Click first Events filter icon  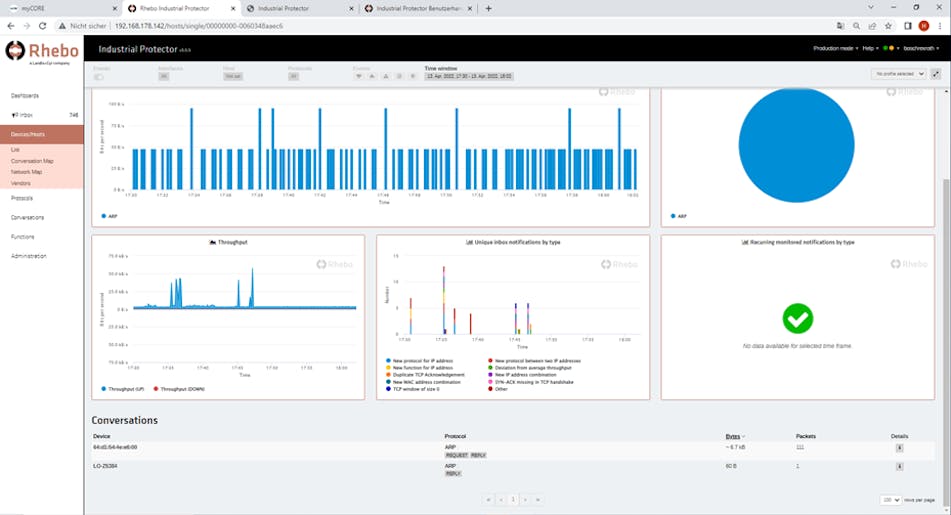point(358,76)
